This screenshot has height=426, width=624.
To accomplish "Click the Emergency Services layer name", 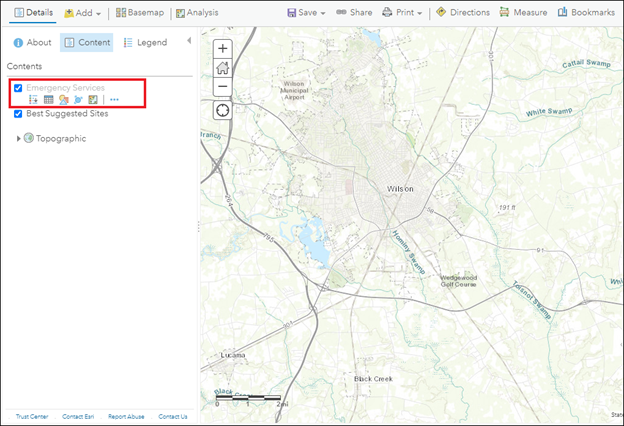I will (66, 88).
